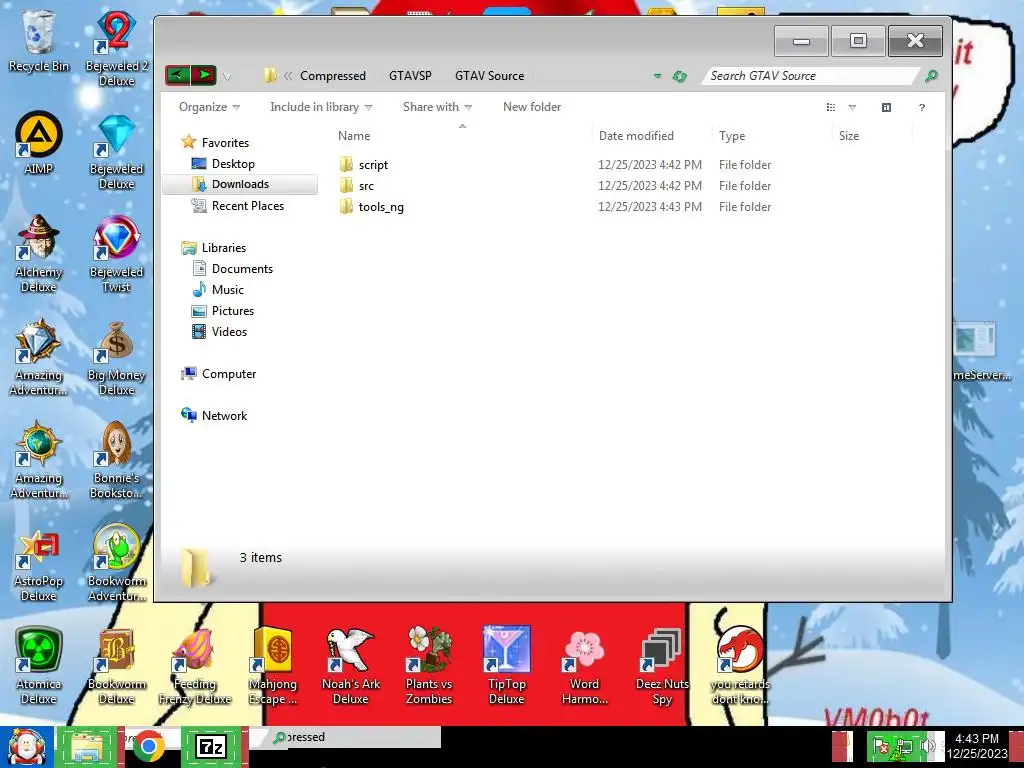Click Compressed in the address breadcrumb

tap(332, 76)
